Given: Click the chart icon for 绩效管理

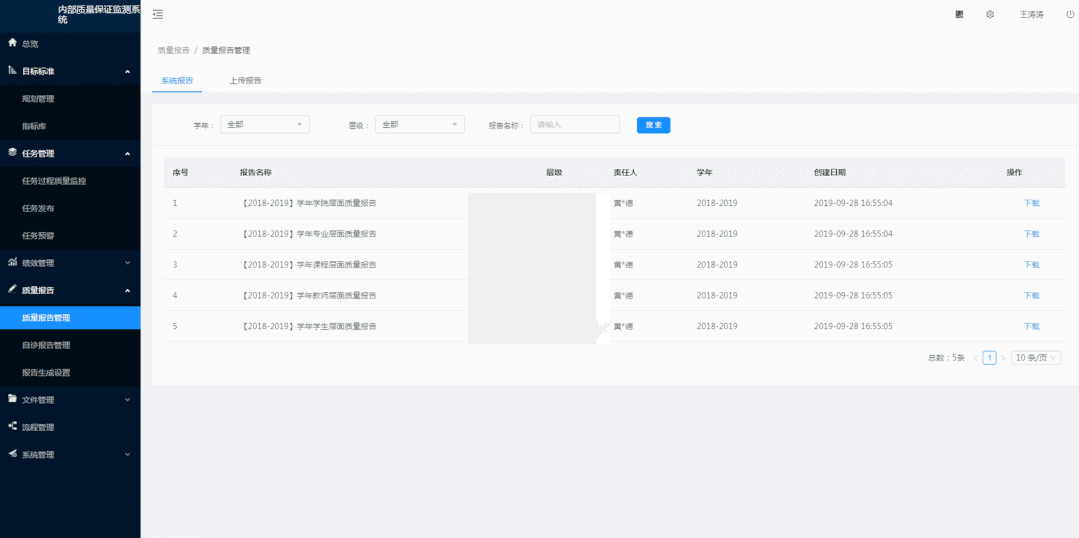Looking at the screenshot, I should (x=12, y=262).
